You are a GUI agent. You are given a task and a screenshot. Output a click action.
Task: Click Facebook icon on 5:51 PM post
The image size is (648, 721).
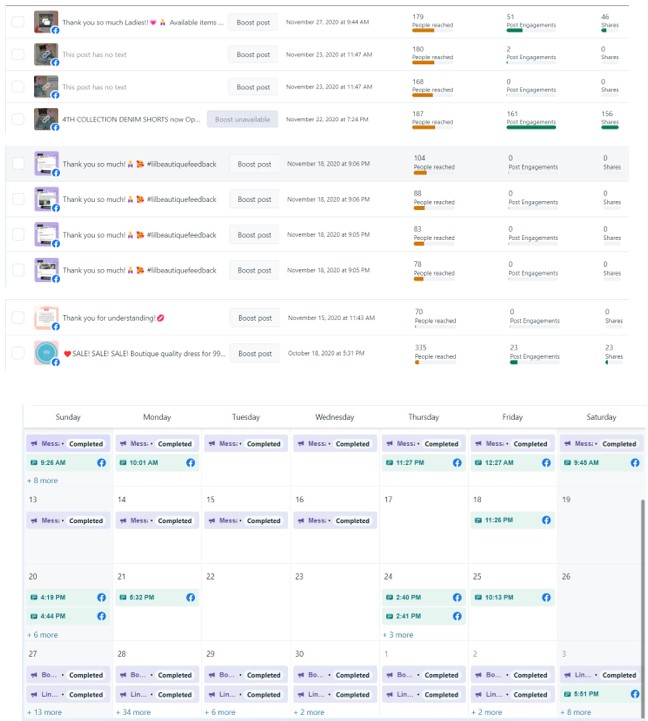tap(635, 694)
